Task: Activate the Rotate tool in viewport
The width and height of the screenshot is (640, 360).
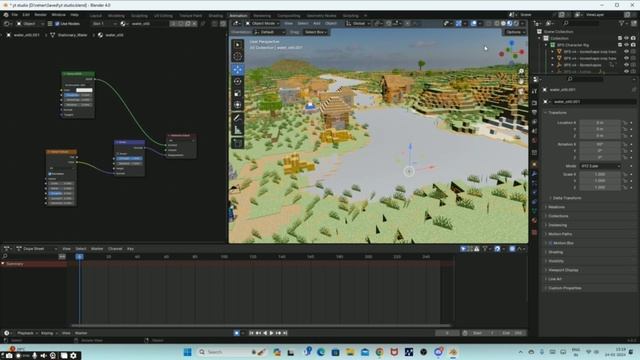Action: [x=238, y=81]
